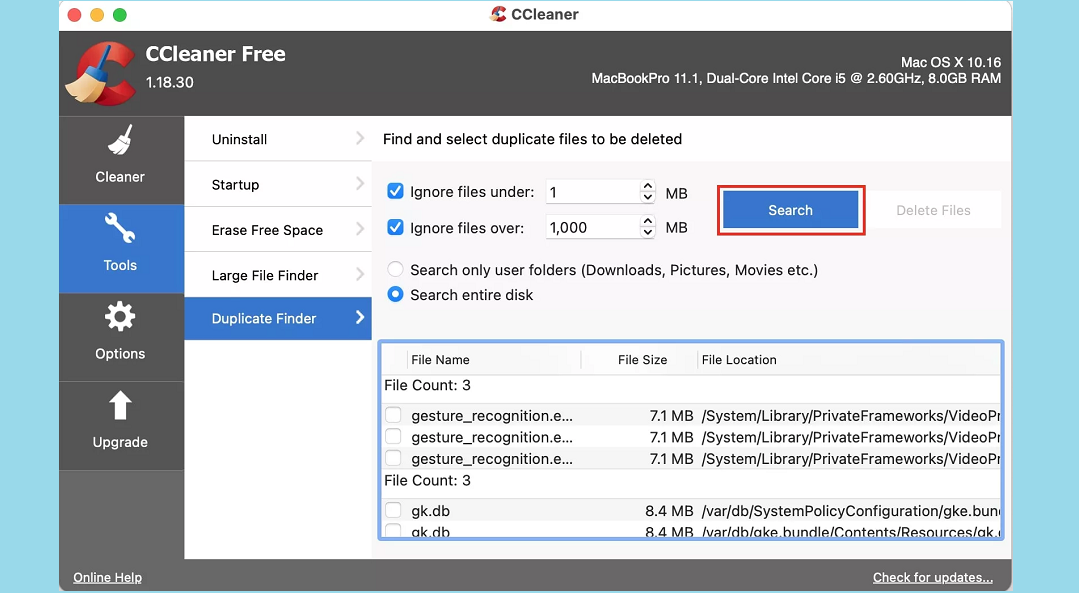
Task: Click the Mac OS X 10.16 text
Action: [951, 62]
